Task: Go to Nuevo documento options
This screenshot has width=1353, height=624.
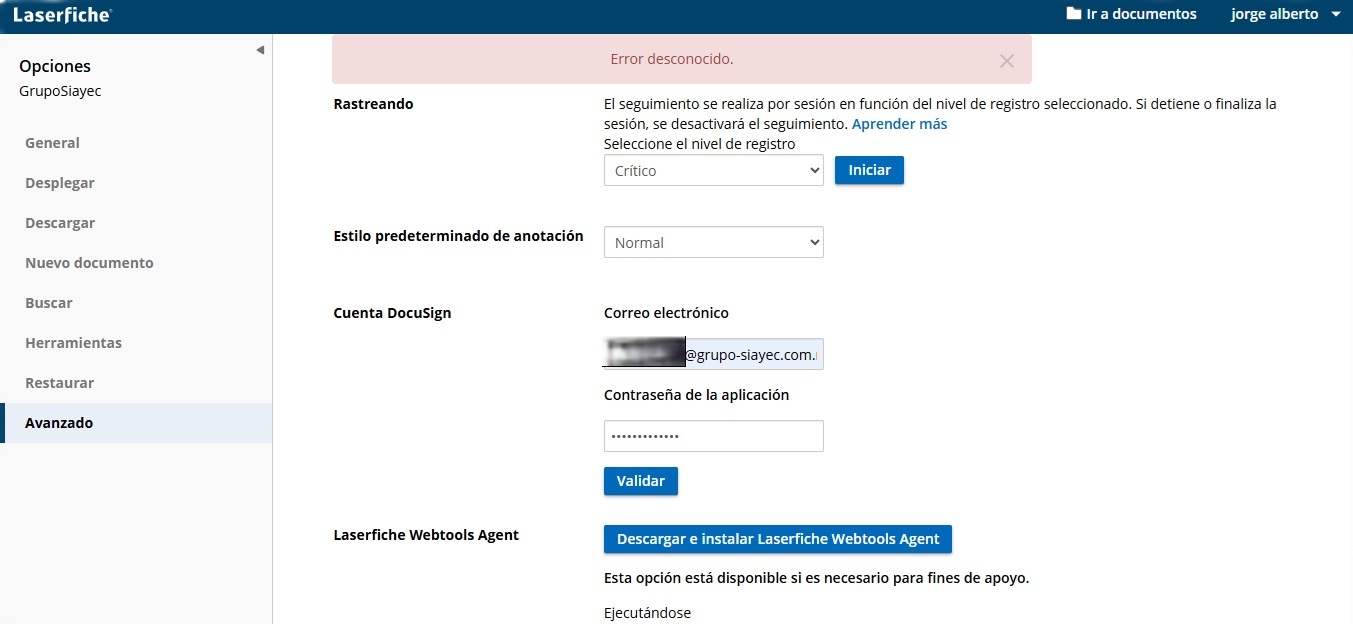Action: [x=89, y=263]
